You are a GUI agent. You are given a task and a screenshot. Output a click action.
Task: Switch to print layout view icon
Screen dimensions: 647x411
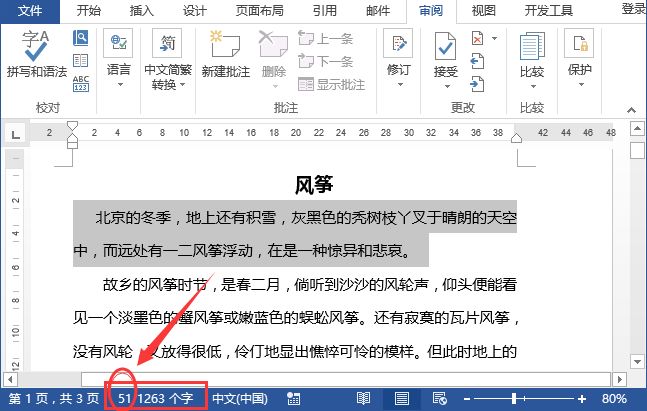pyautogui.click(x=401, y=399)
